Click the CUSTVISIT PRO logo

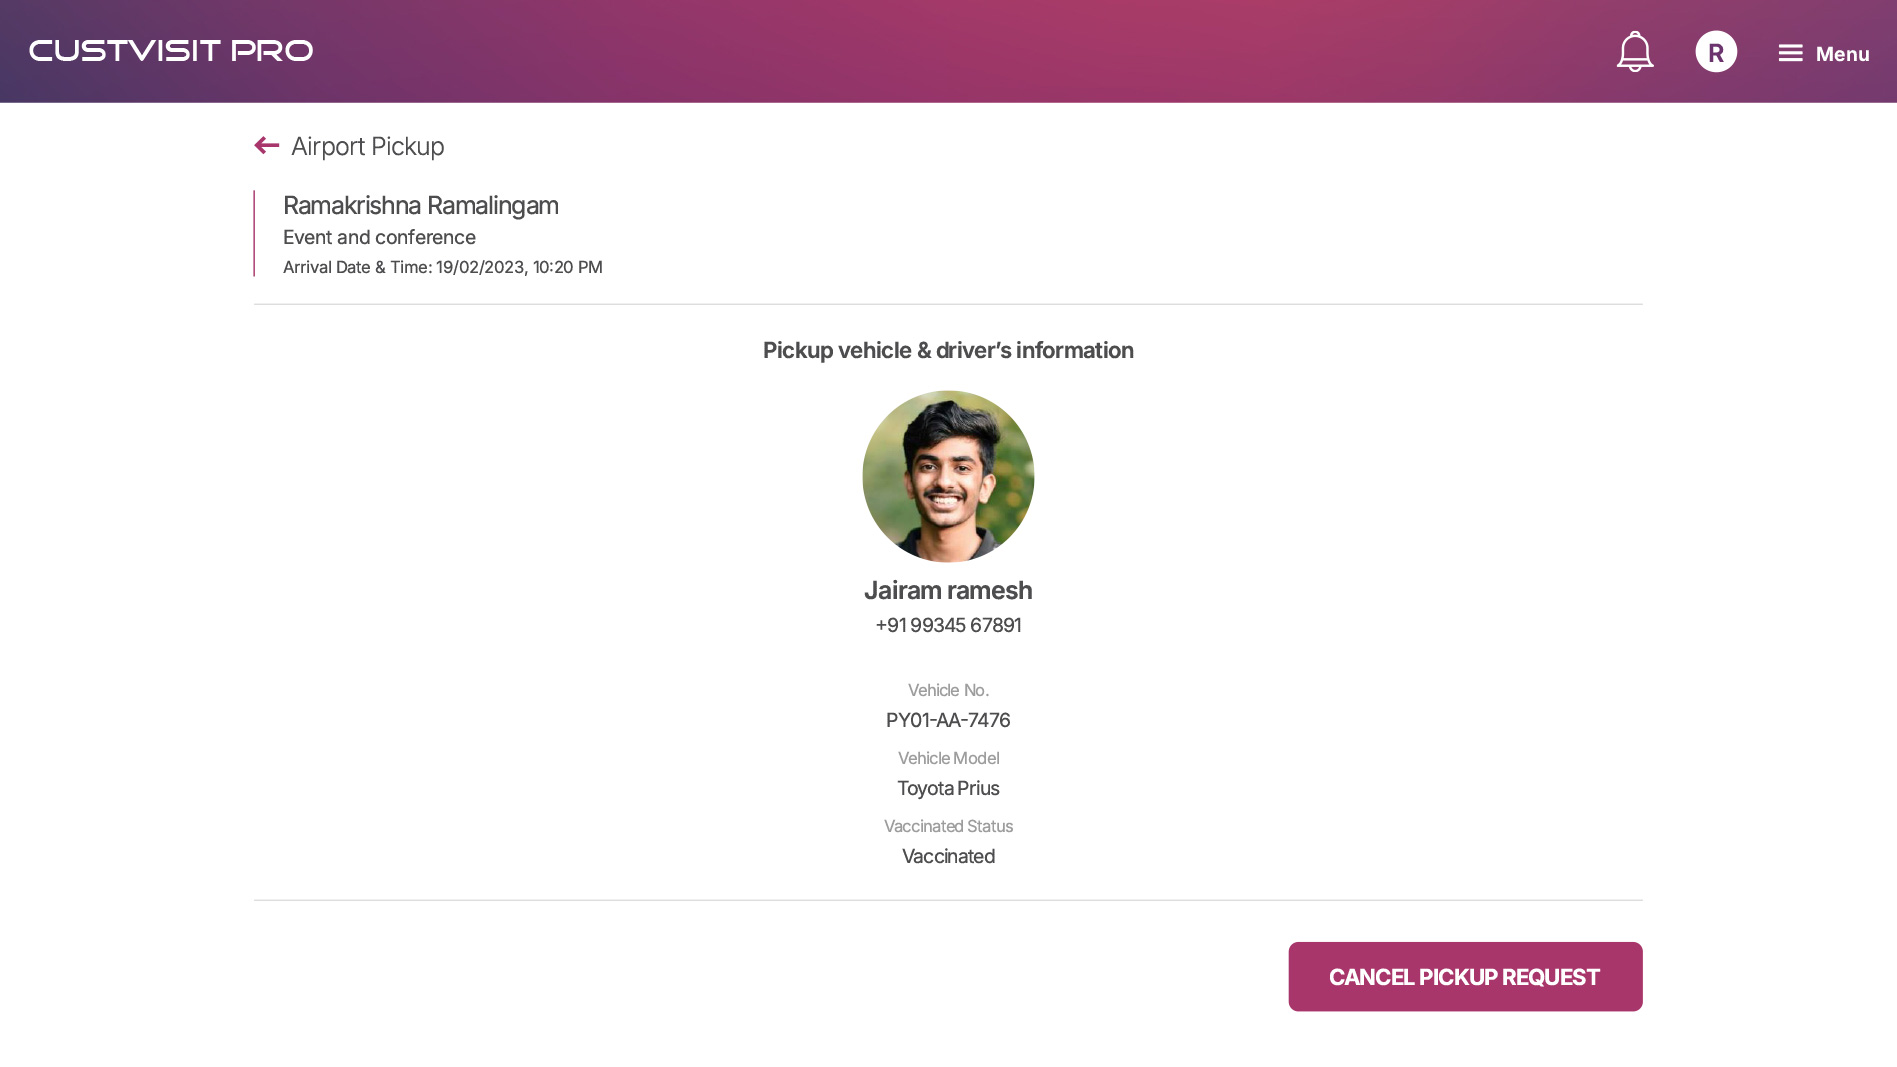tap(171, 51)
